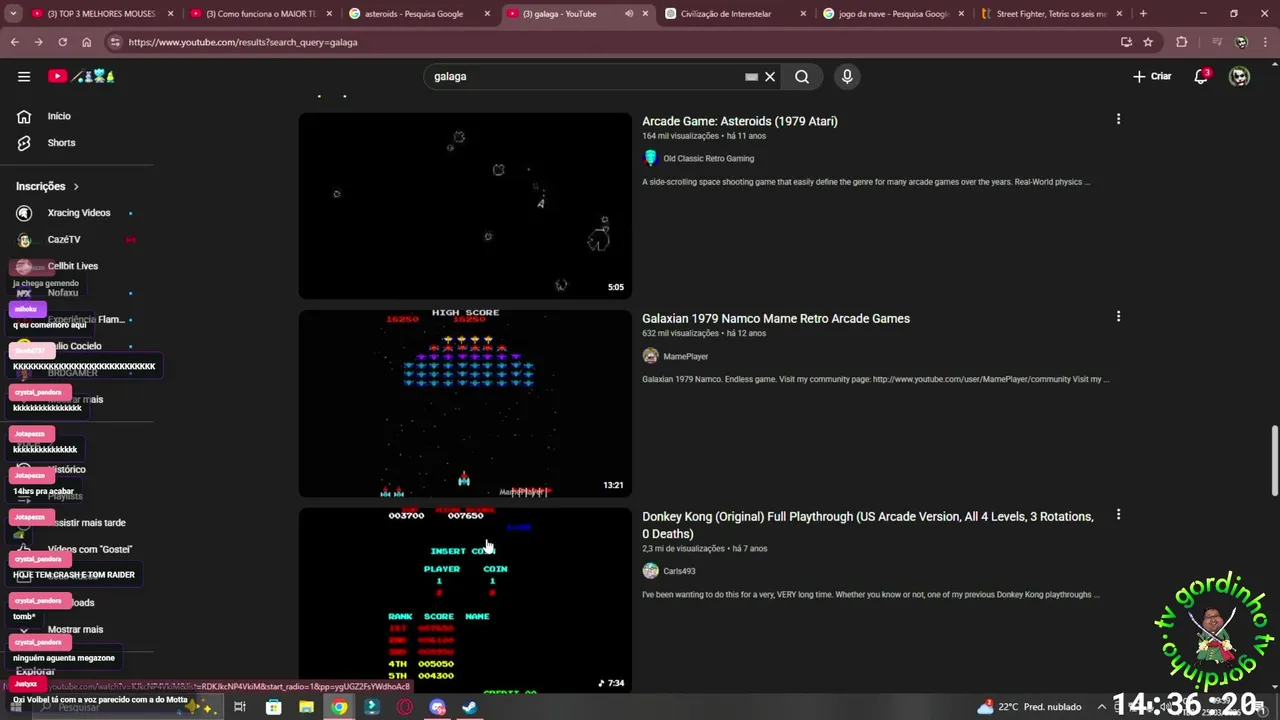Open Old Classic Retro Gaming channel avatar
1280x720 pixels.
pyautogui.click(x=650, y=158)
